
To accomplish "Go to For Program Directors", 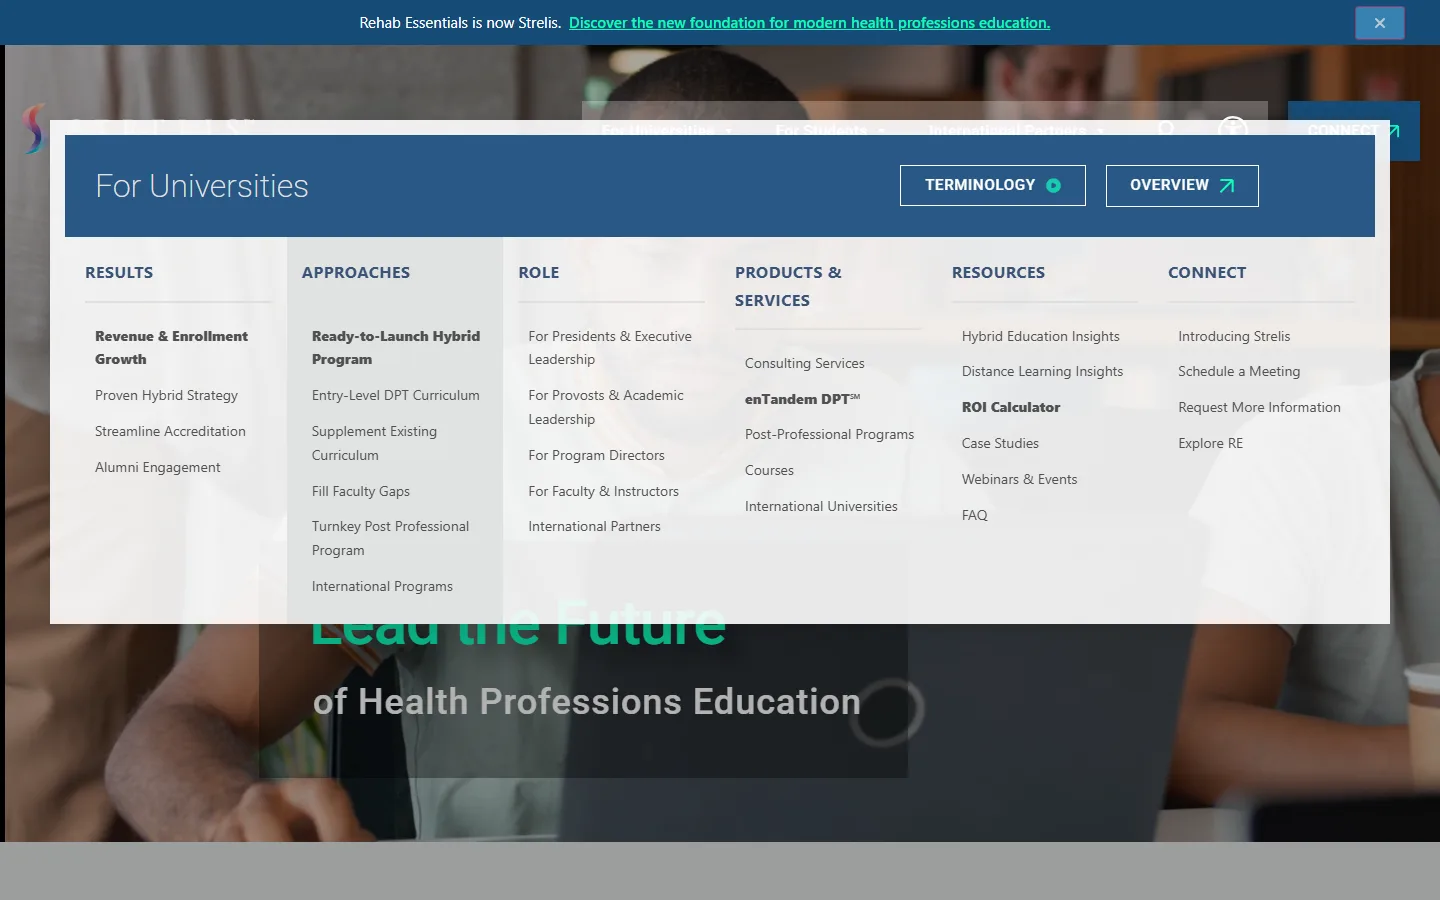I will click(x=596, y=455).
